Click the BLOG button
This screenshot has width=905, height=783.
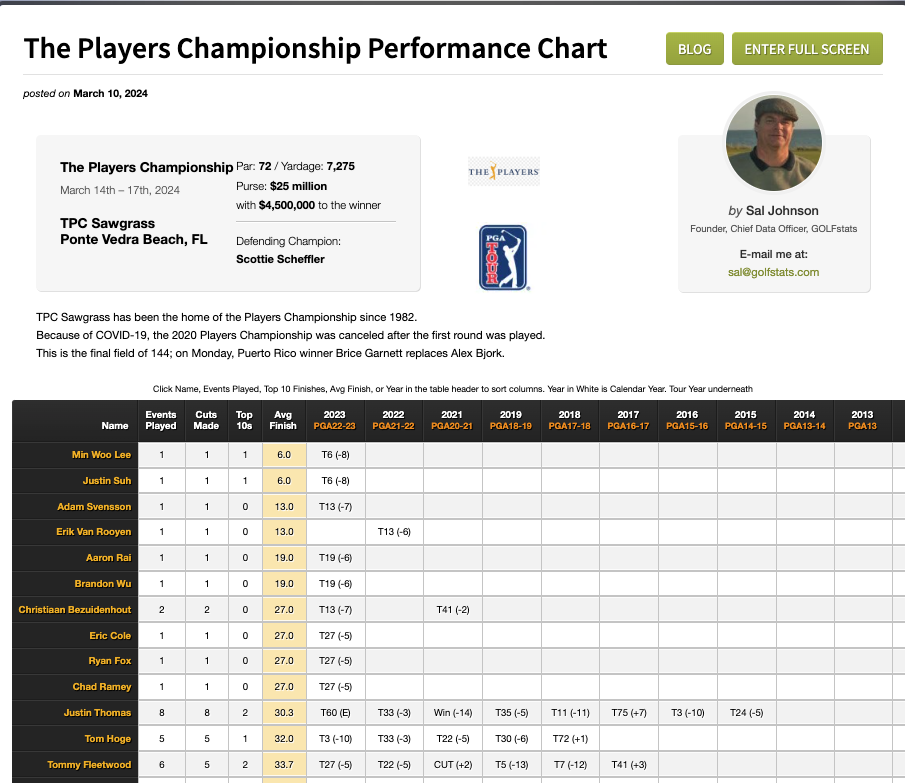tap(694, 49)
